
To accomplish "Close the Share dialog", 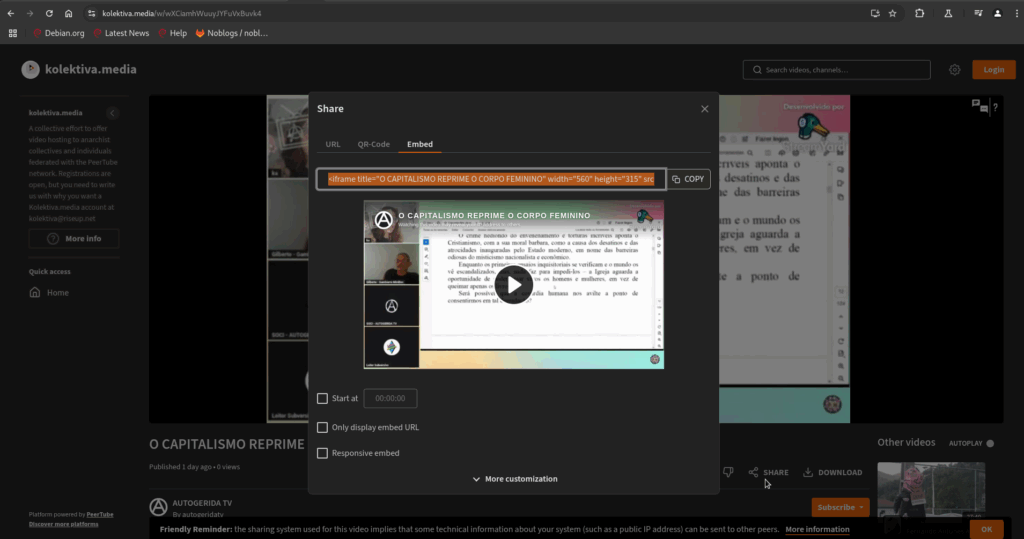I will click(705, 109).
